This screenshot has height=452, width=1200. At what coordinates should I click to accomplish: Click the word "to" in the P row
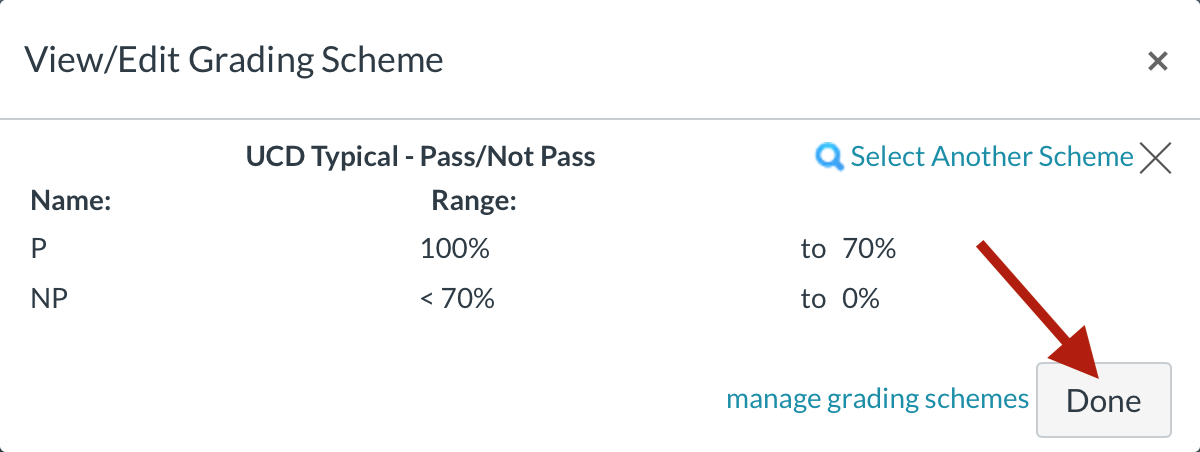tap(812, 249)
